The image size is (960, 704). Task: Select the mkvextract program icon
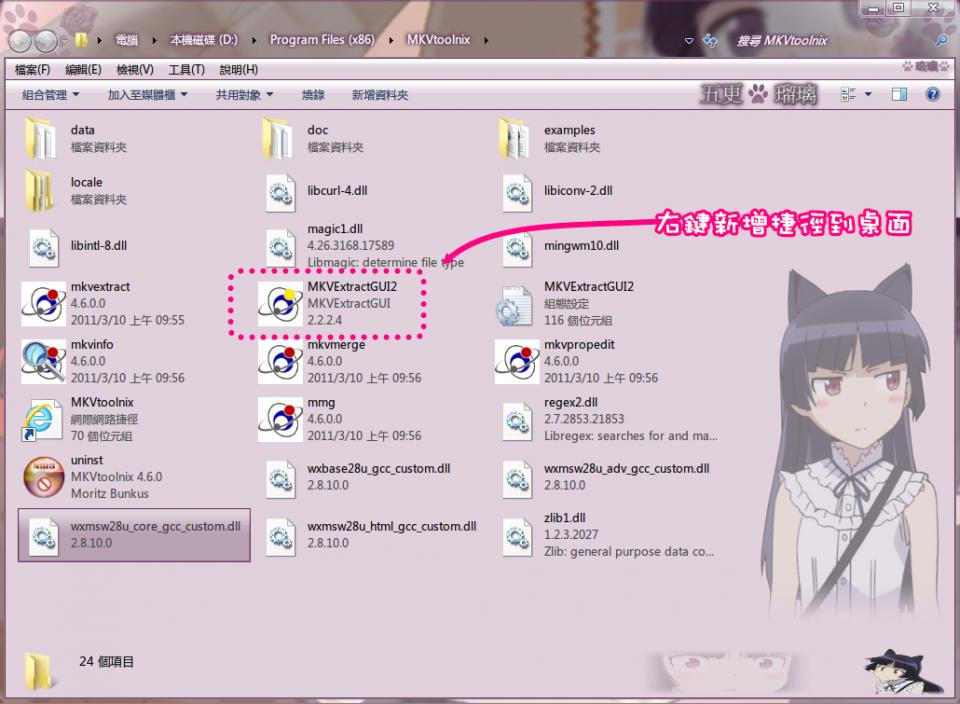[43, 302]
